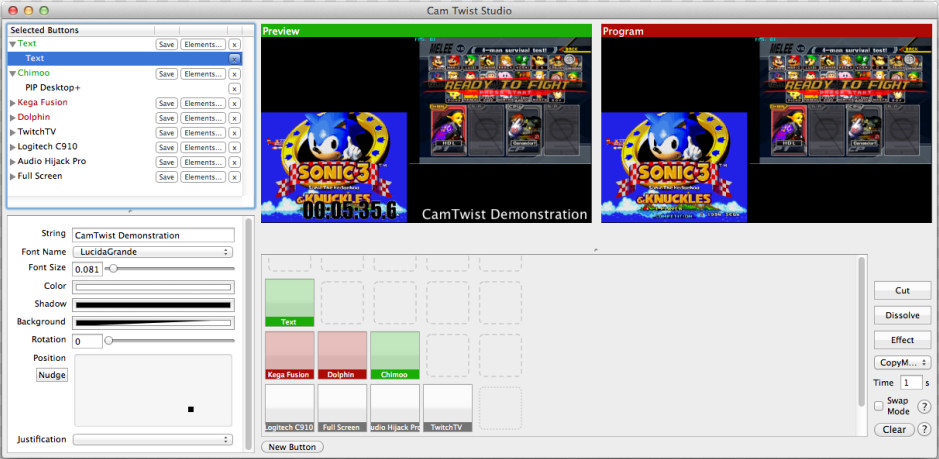Open the Shadow color swatch
The image size is (939, 459).
pyautogui.click(x=153, y=305)
